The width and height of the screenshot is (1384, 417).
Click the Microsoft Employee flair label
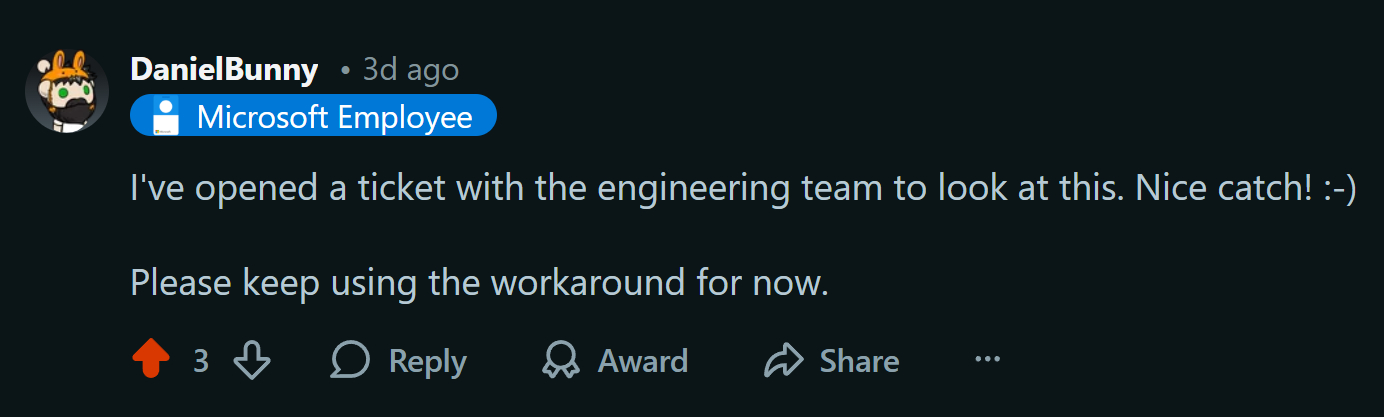(x=334, y=117)
